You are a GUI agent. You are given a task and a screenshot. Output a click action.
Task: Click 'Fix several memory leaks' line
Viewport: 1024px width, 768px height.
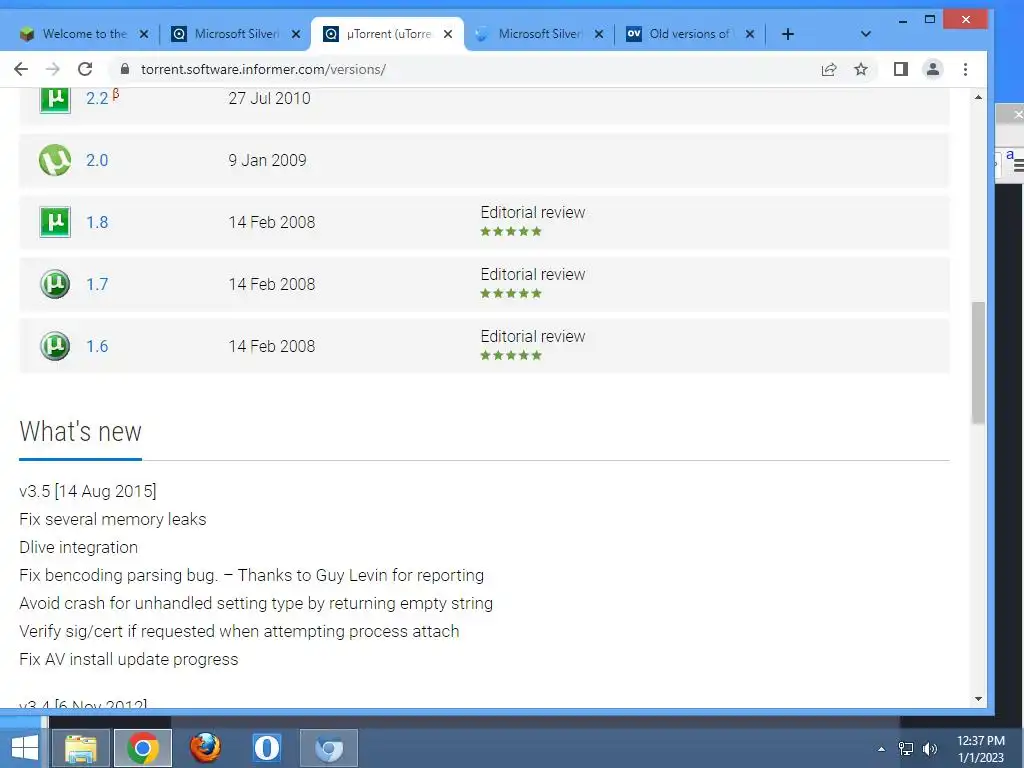(112, 519)
